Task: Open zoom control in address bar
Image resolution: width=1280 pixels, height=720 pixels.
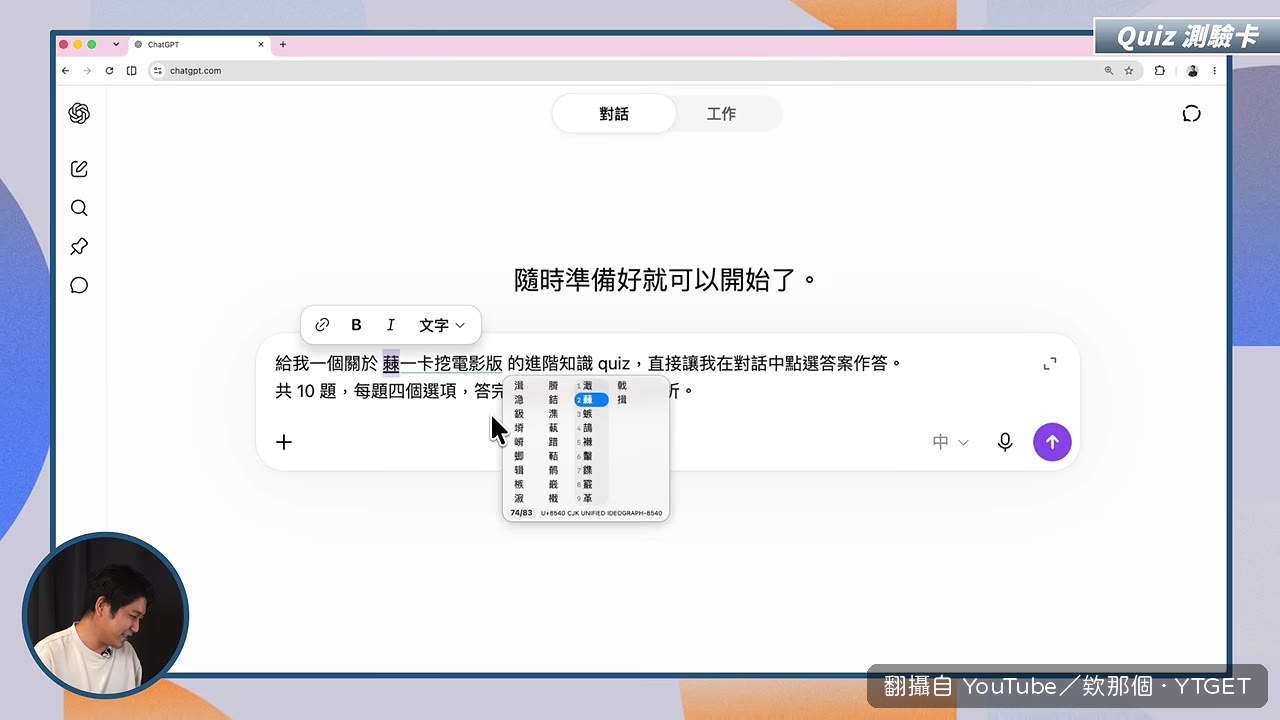Action: [1108, 71]
